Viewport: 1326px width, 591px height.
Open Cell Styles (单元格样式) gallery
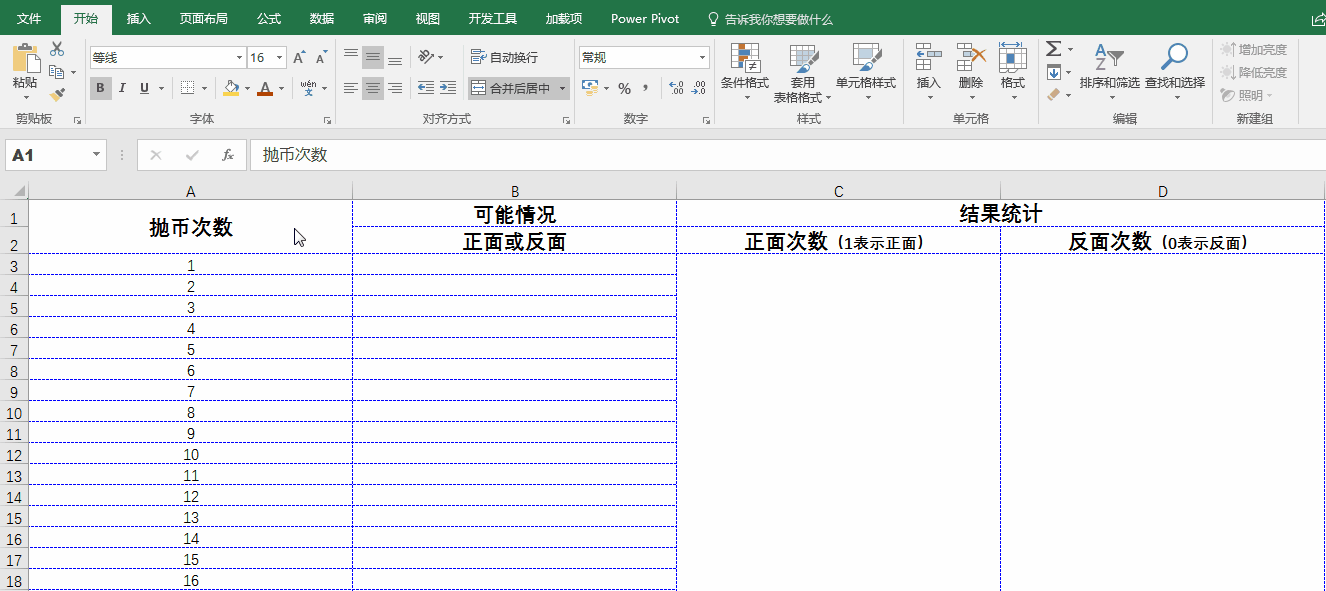(x=866, y=71)
